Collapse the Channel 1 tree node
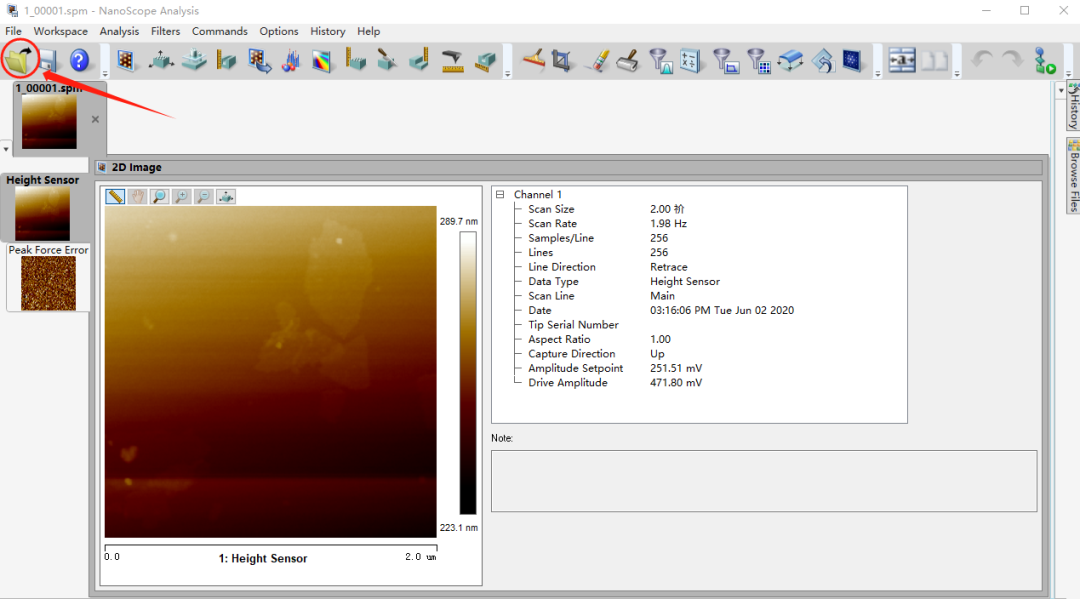This screenshot has height=599, width=1080. click(x=500, y=195)
